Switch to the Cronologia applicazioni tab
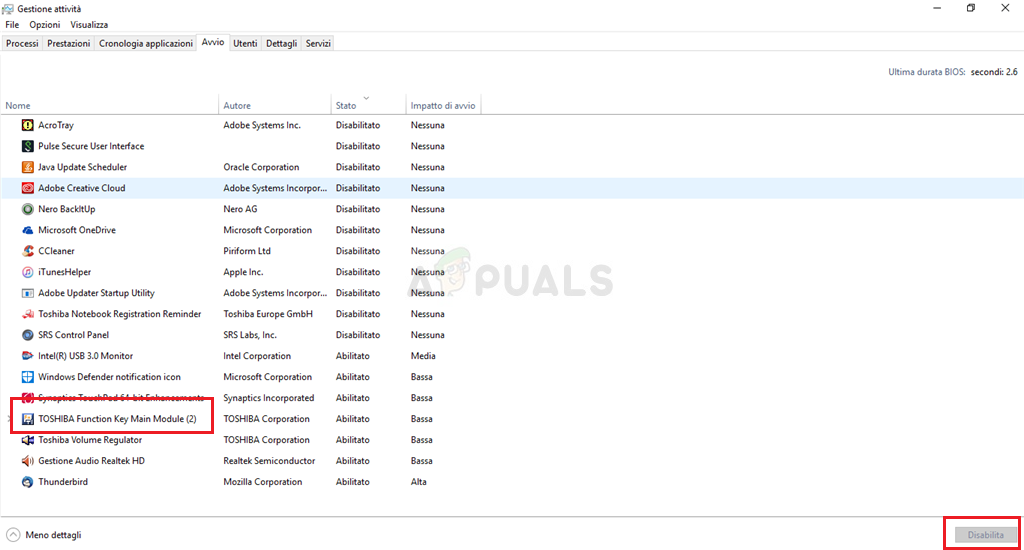 [146, 43]
